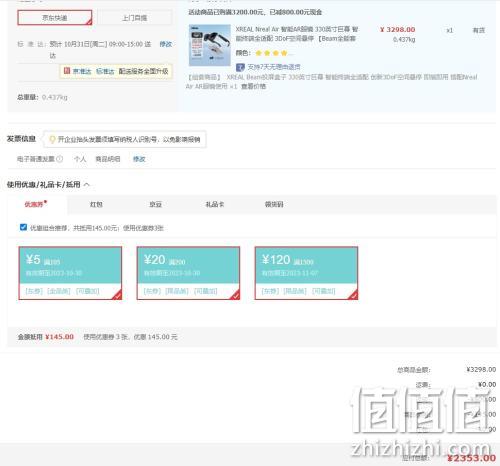Select the 京东快递 delivery option
500x466 pixels.
55,17
